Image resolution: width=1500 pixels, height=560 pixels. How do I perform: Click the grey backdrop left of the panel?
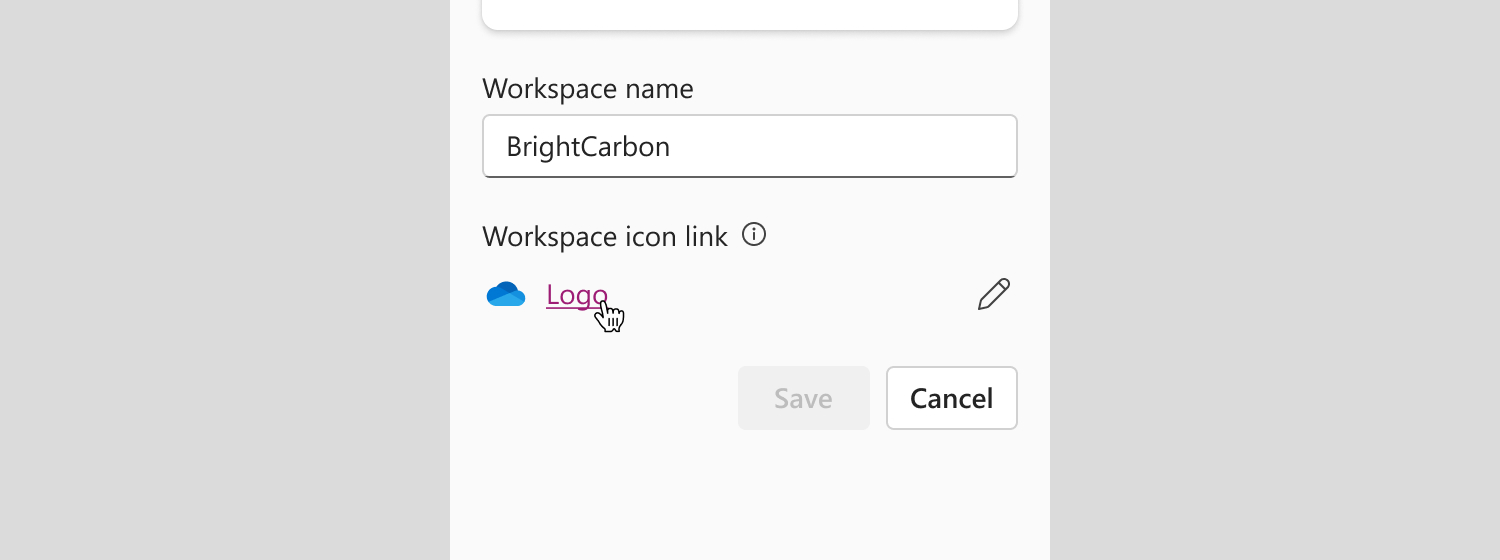point(225,280)
